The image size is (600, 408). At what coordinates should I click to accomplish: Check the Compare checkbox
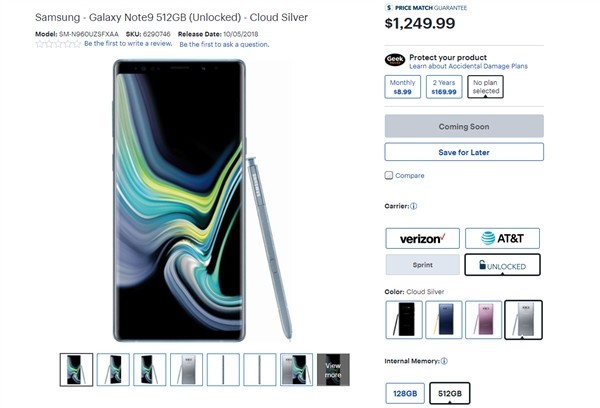389,175
